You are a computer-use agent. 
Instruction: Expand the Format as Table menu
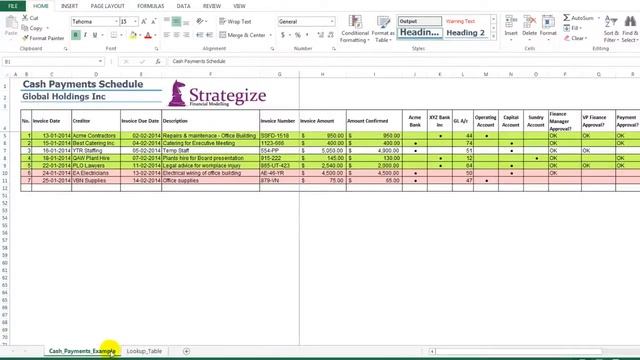(383, 29)
